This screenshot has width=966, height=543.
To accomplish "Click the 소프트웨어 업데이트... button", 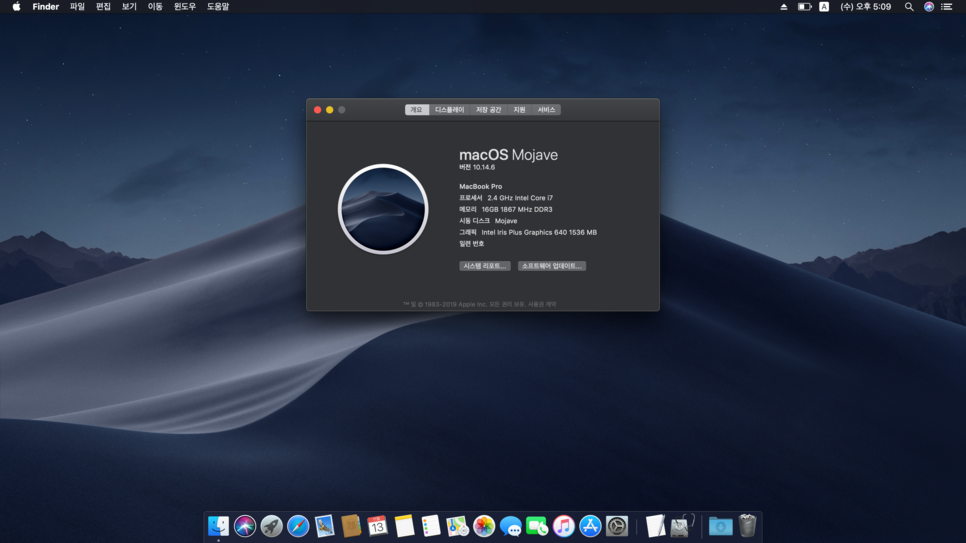I will (x=551, y=266).
